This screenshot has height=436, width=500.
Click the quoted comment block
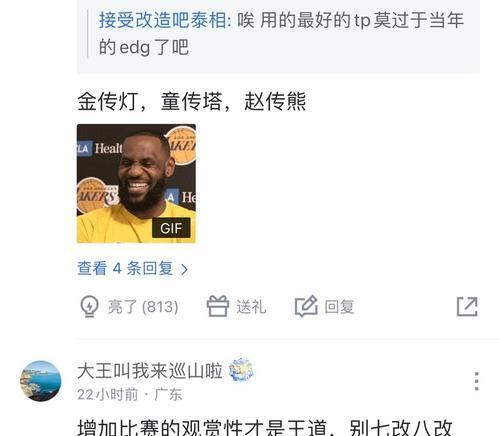coord(278,35)
